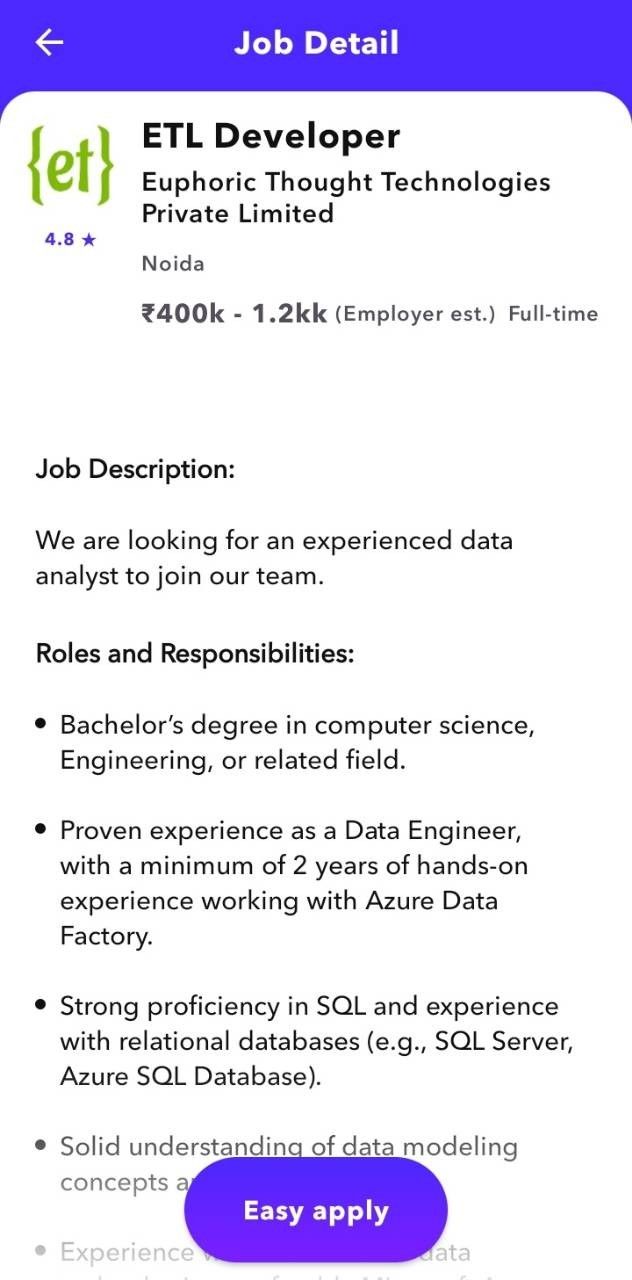View the company name Euphoric Thought Technologies
Screen dimensions: 632x1280
(347, 197)
